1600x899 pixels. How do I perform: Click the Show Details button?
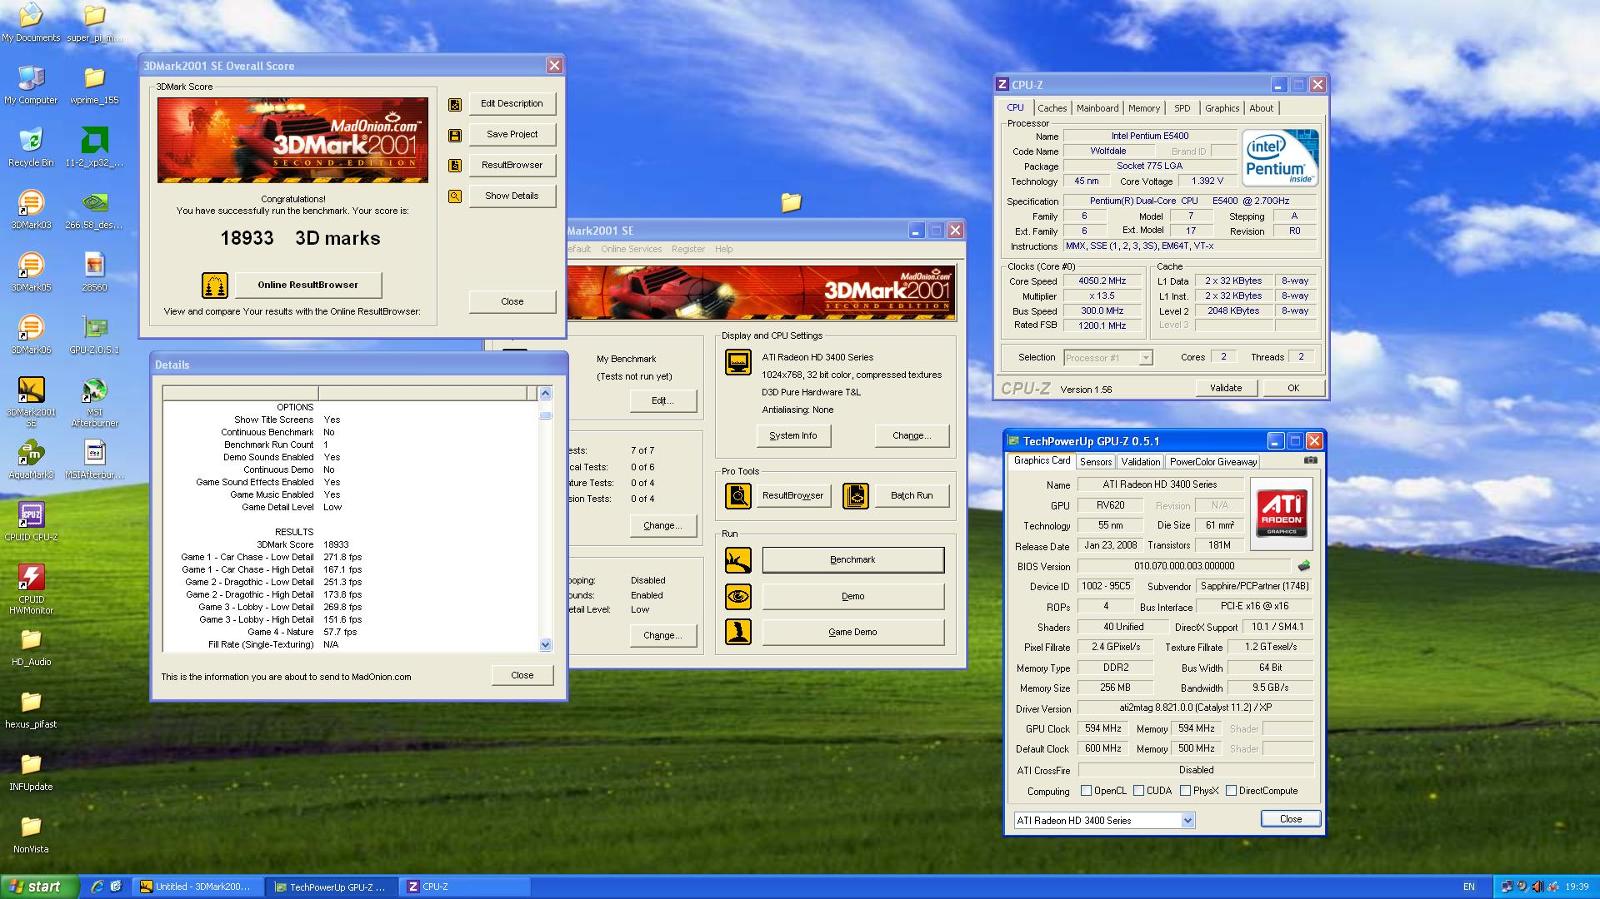(x=512, y=196)
